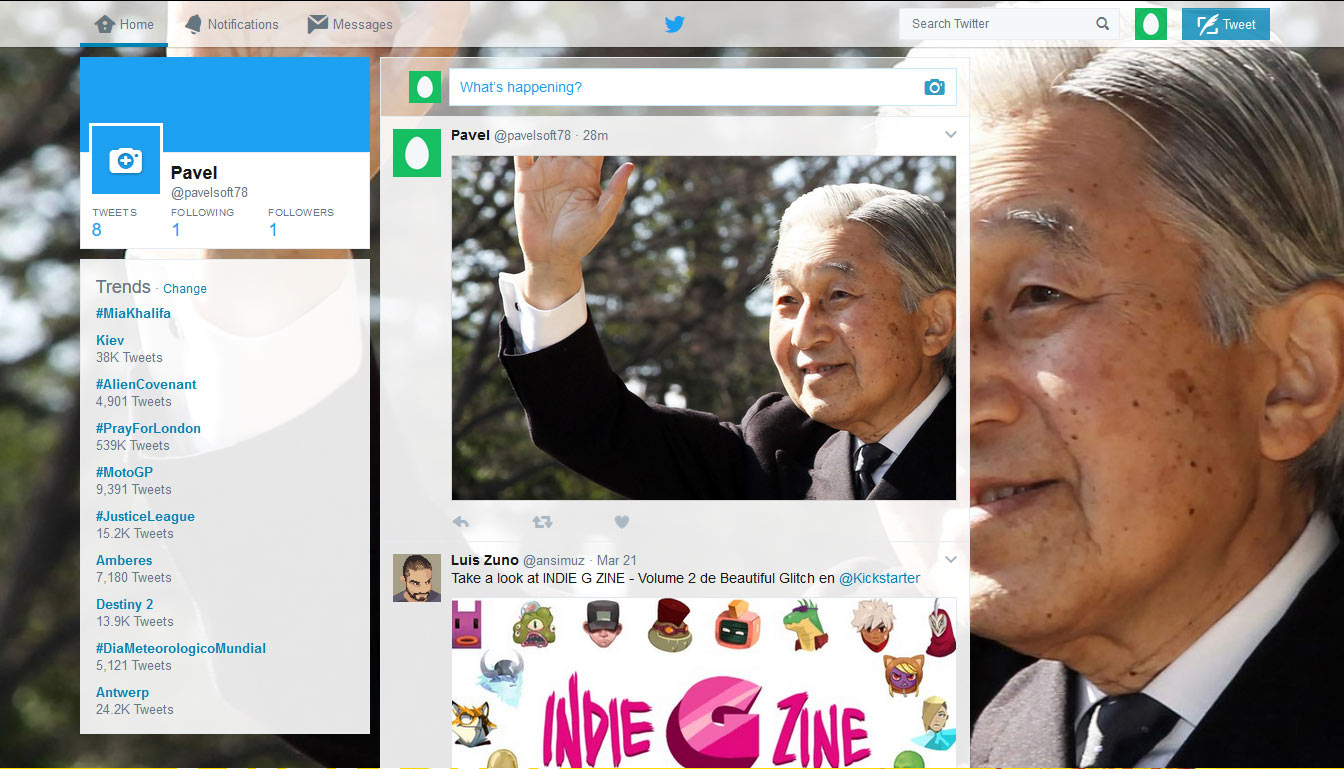1344x769 pixels.
Task: Retweet Pavel's photo tweet
Action: [x=542, y=522]
